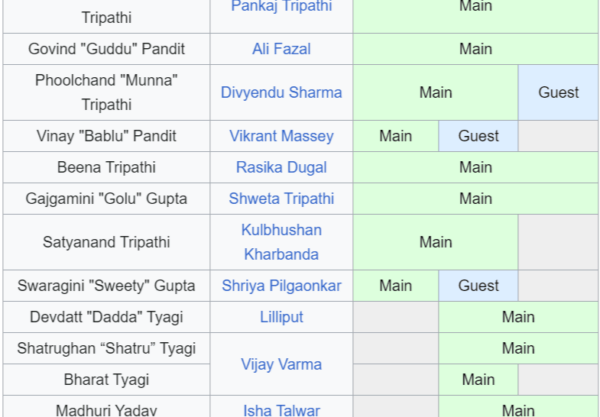Viewport: 600px width, 417px height.
Task: Click the Vijay Varma link
Action: coord(281,364)
